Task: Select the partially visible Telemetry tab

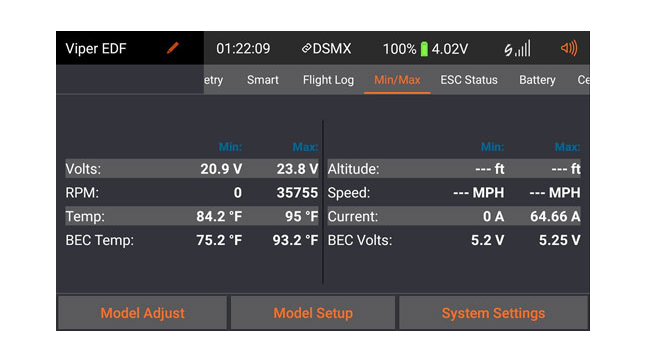Action: pyautogui.click(x=213, y=80)
